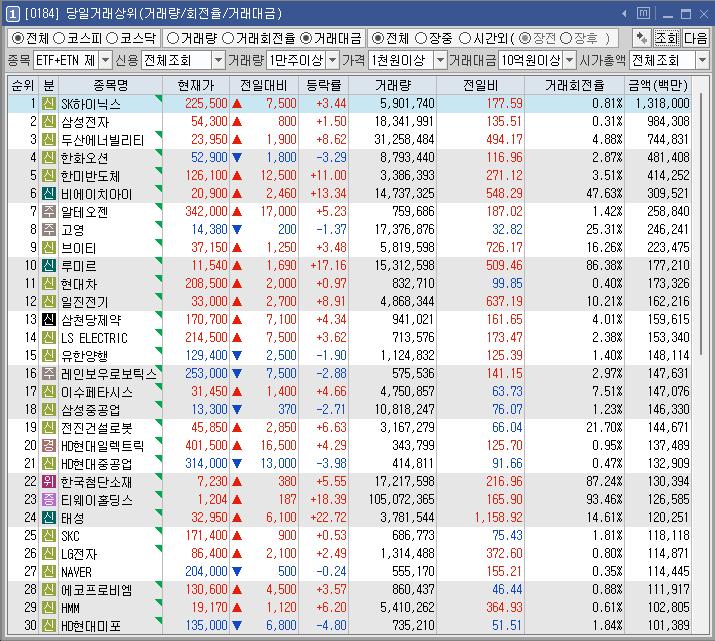This screenshot has width=715, height=641.
Task: Click the 주 badge icon for 알테오젠
Action: point(49,212)
